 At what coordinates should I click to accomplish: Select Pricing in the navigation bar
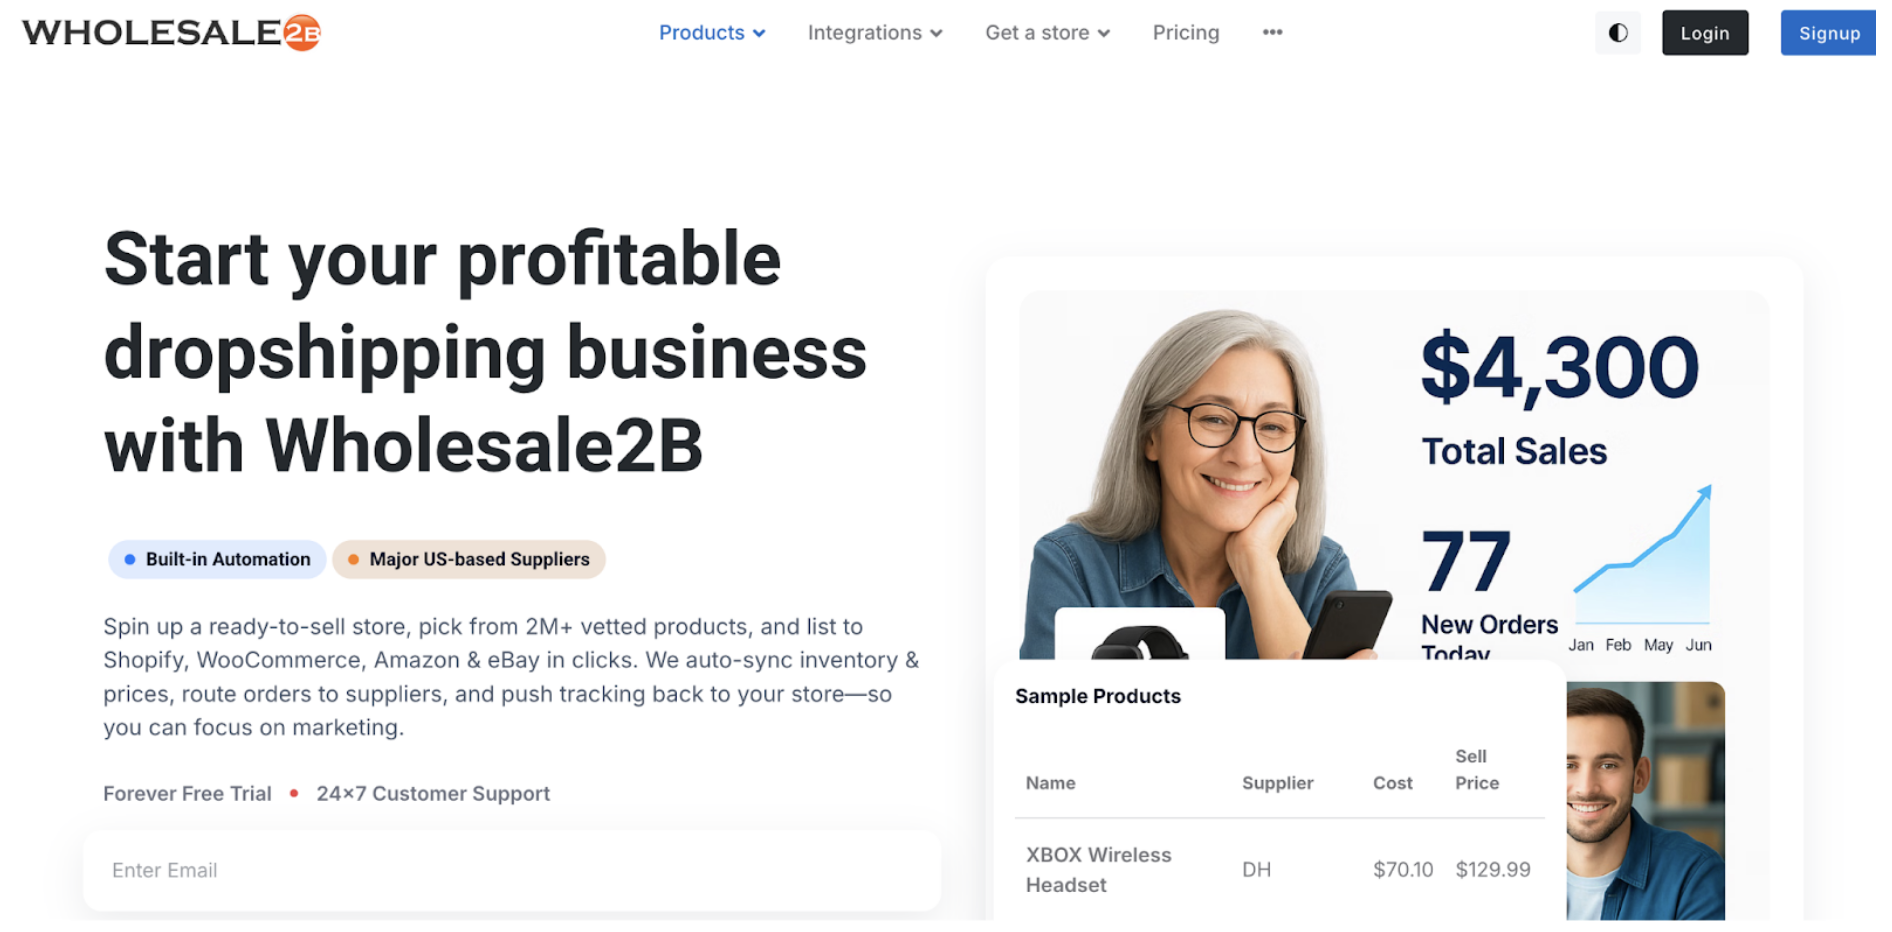pyautogui.click(x=1186, y=32)
